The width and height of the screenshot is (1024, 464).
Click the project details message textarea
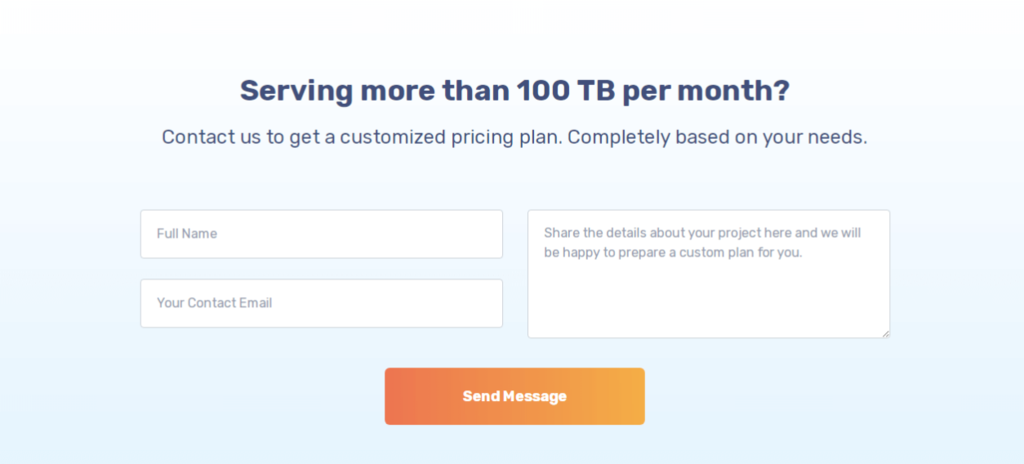click(708, 290)
